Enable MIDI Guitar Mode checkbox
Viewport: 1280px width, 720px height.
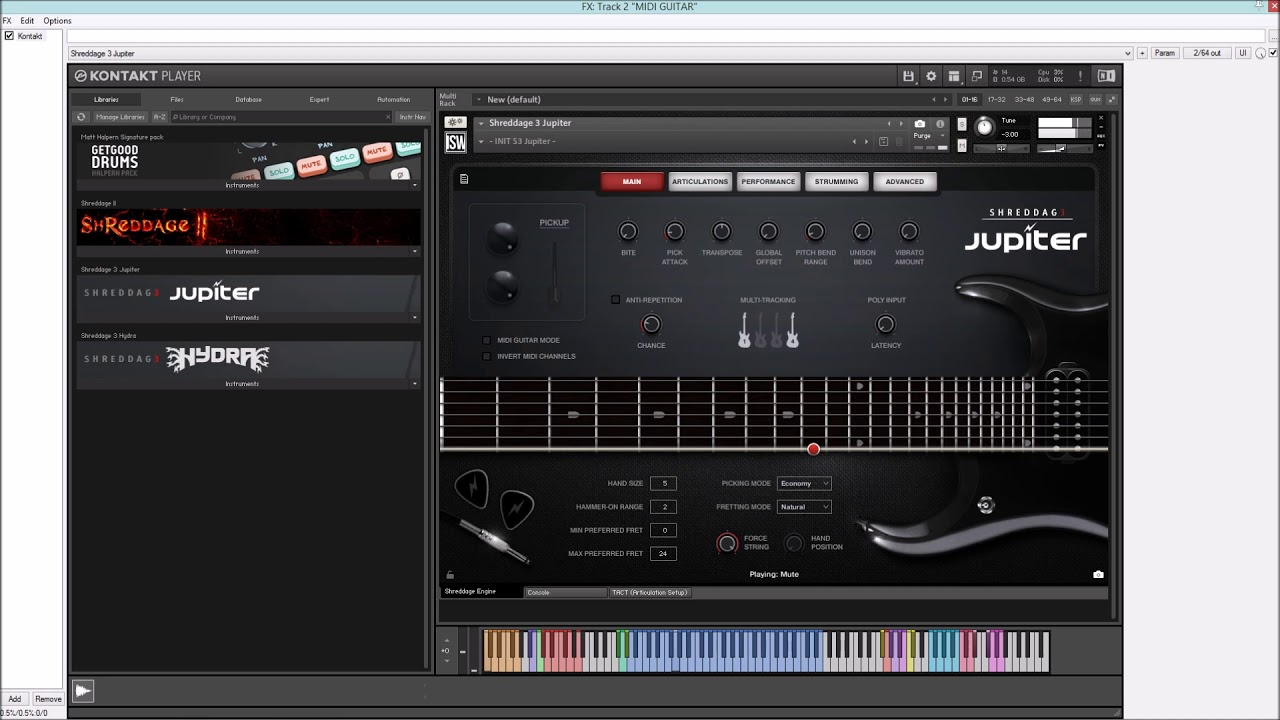[487, 340]
